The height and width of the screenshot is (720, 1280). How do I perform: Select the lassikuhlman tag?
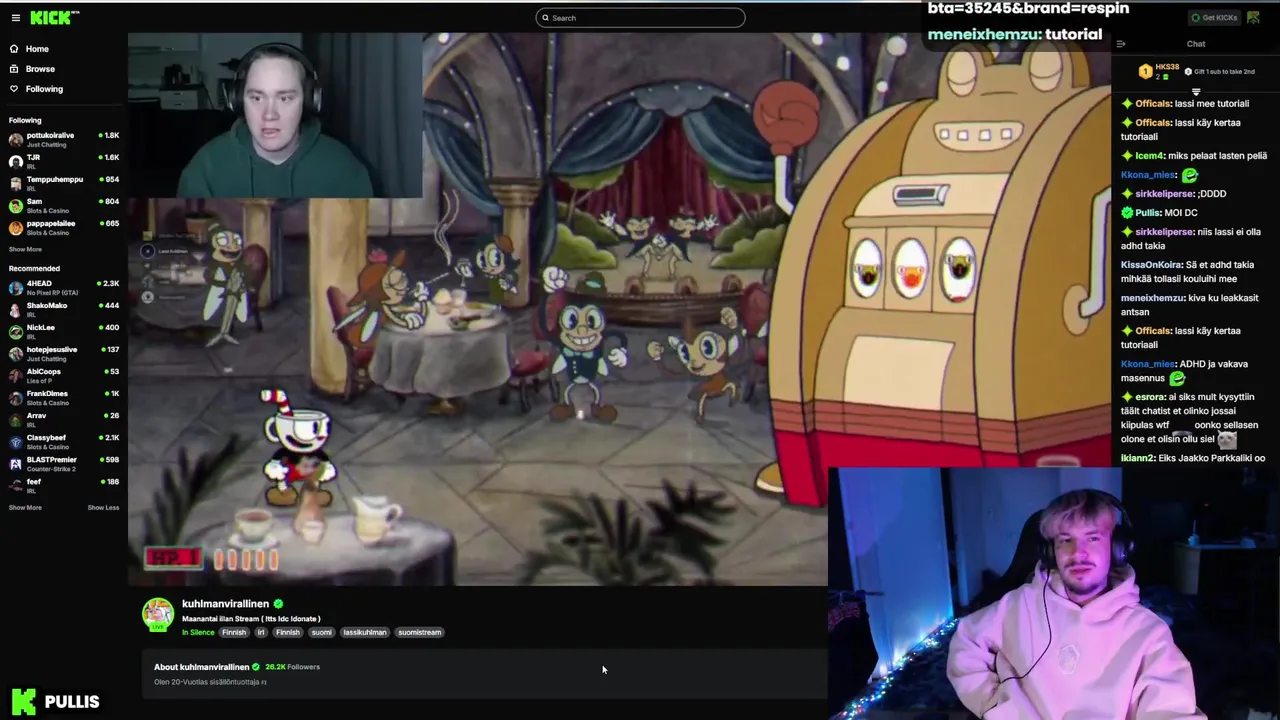364,632
